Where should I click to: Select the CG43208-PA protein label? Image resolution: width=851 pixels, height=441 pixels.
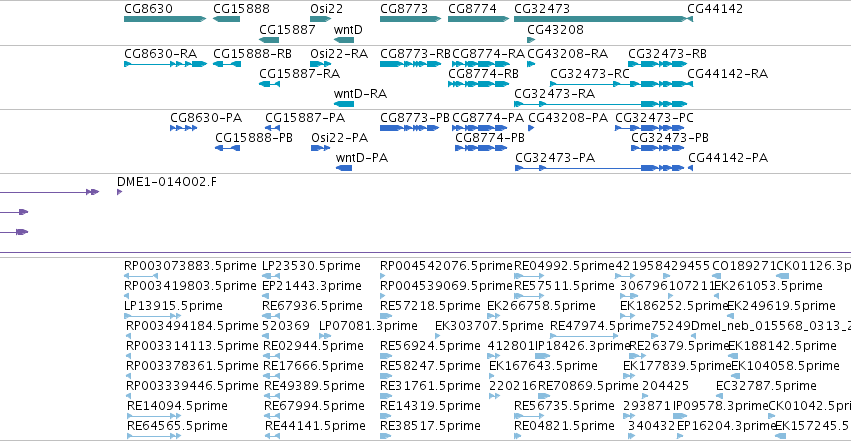pyautogui.click(x=568, y=118)
